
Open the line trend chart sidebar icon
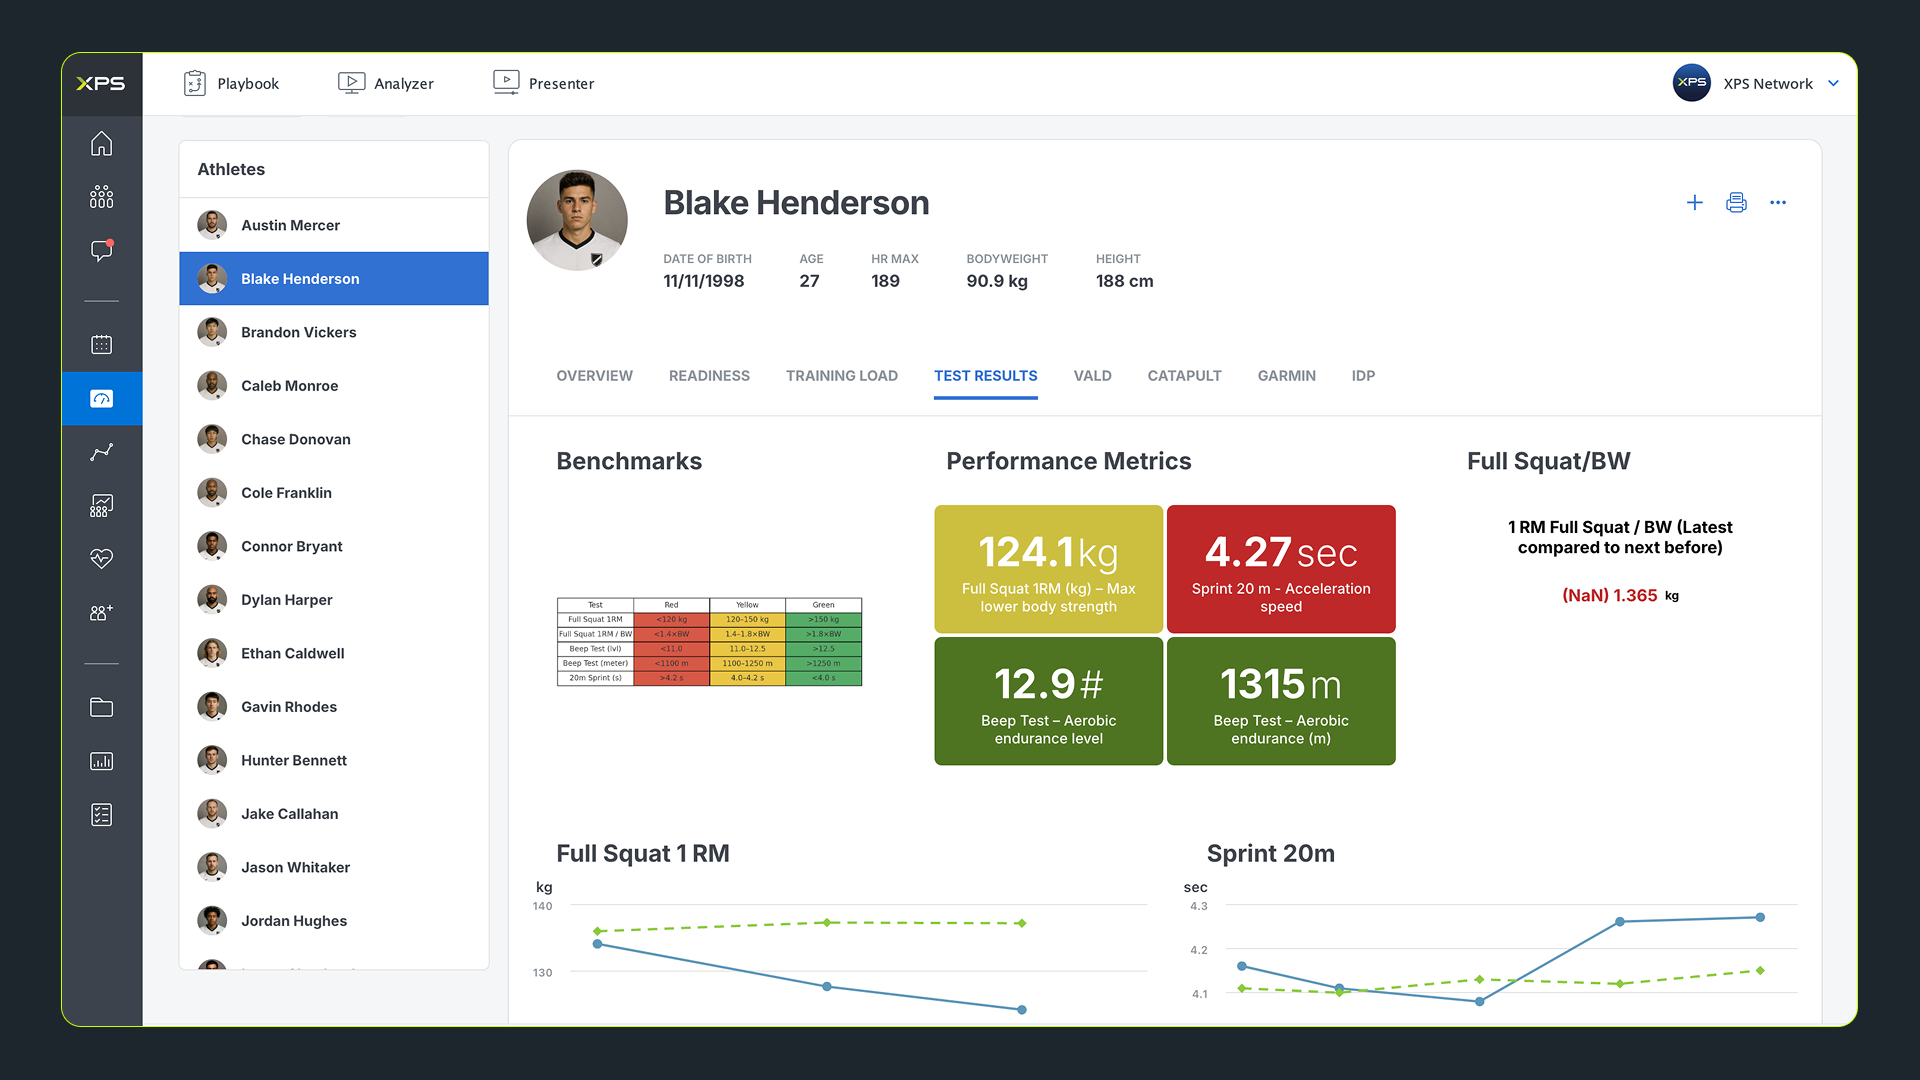[101, 452]
